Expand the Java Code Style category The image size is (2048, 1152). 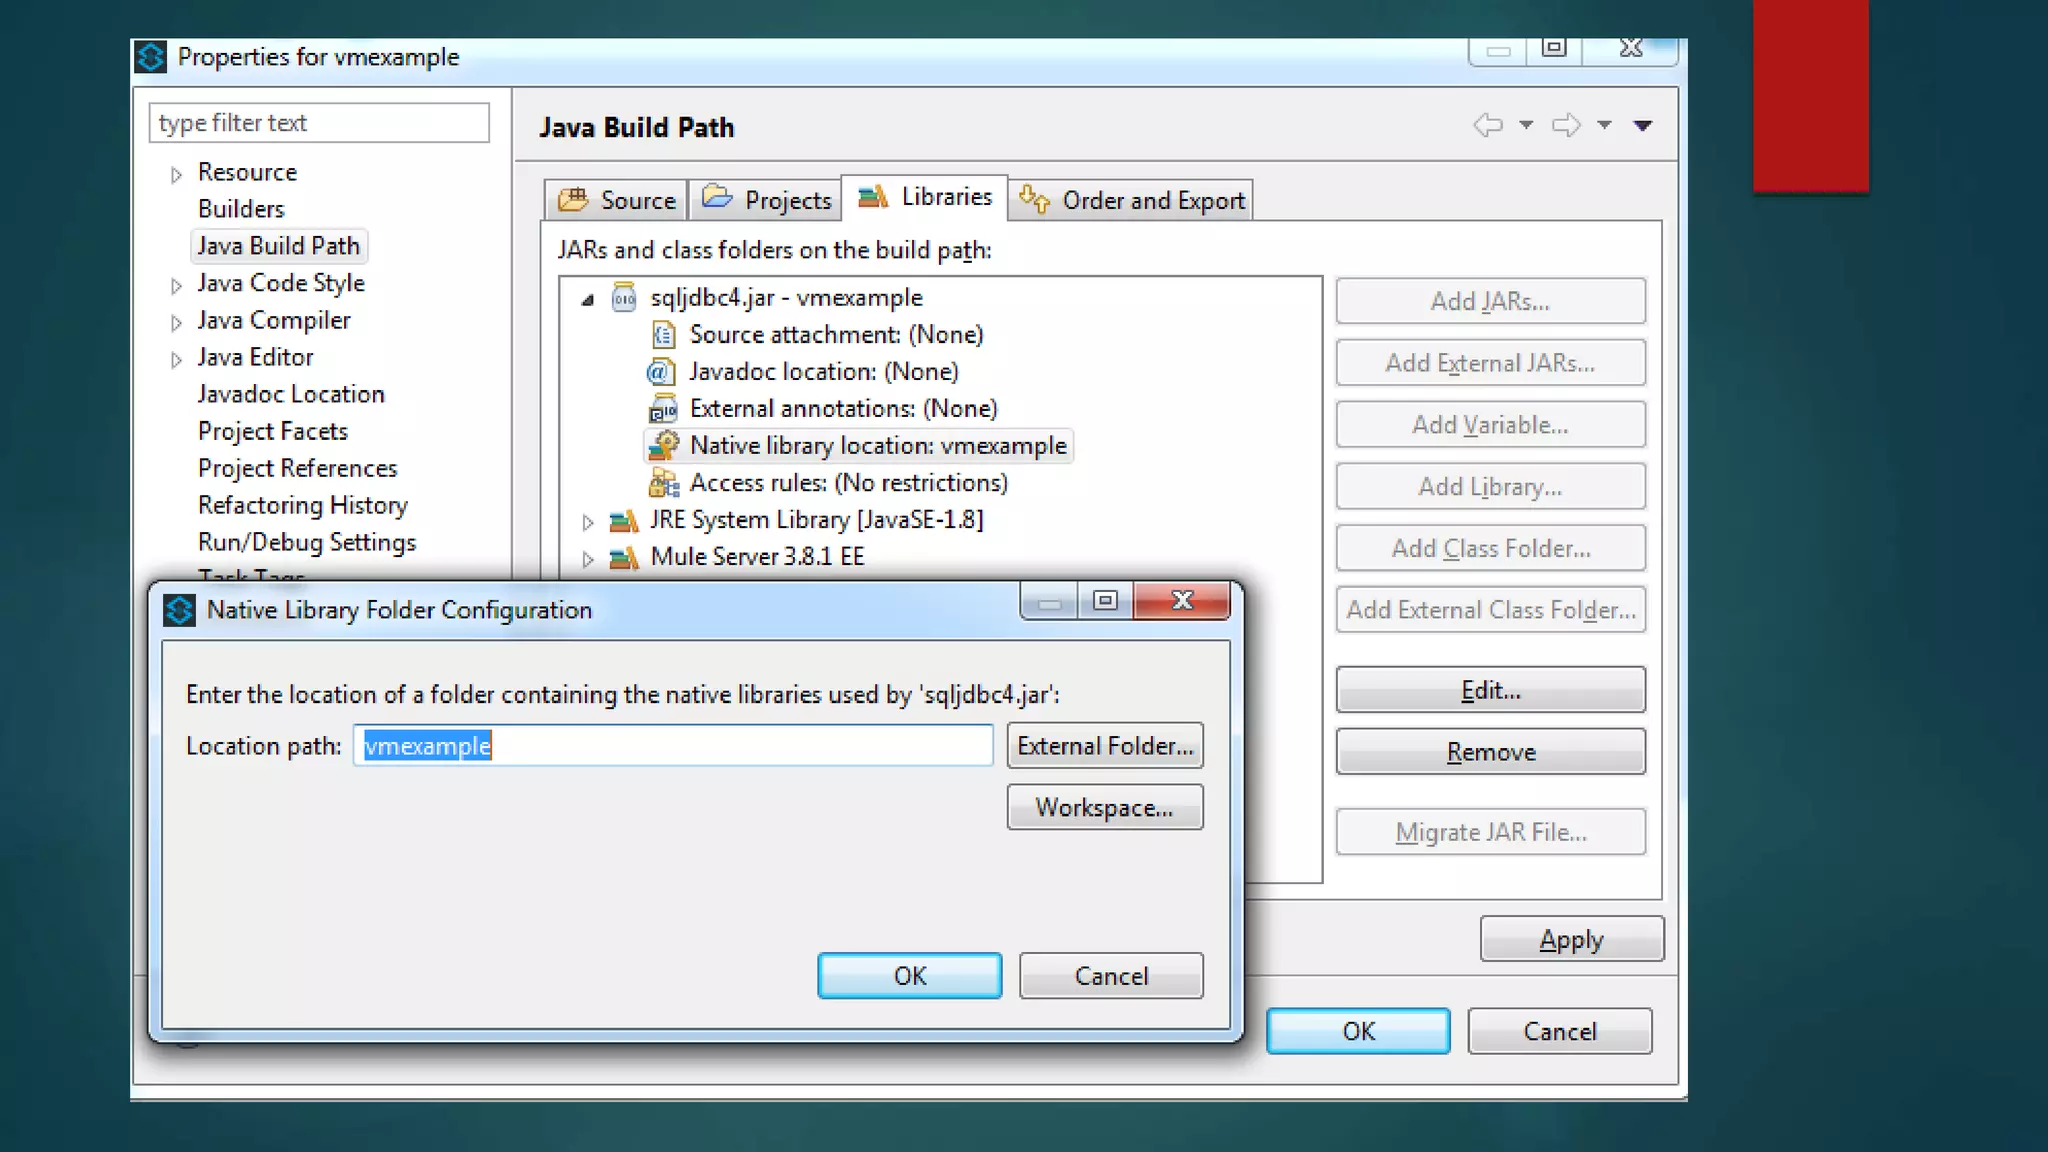click(176, 285)
